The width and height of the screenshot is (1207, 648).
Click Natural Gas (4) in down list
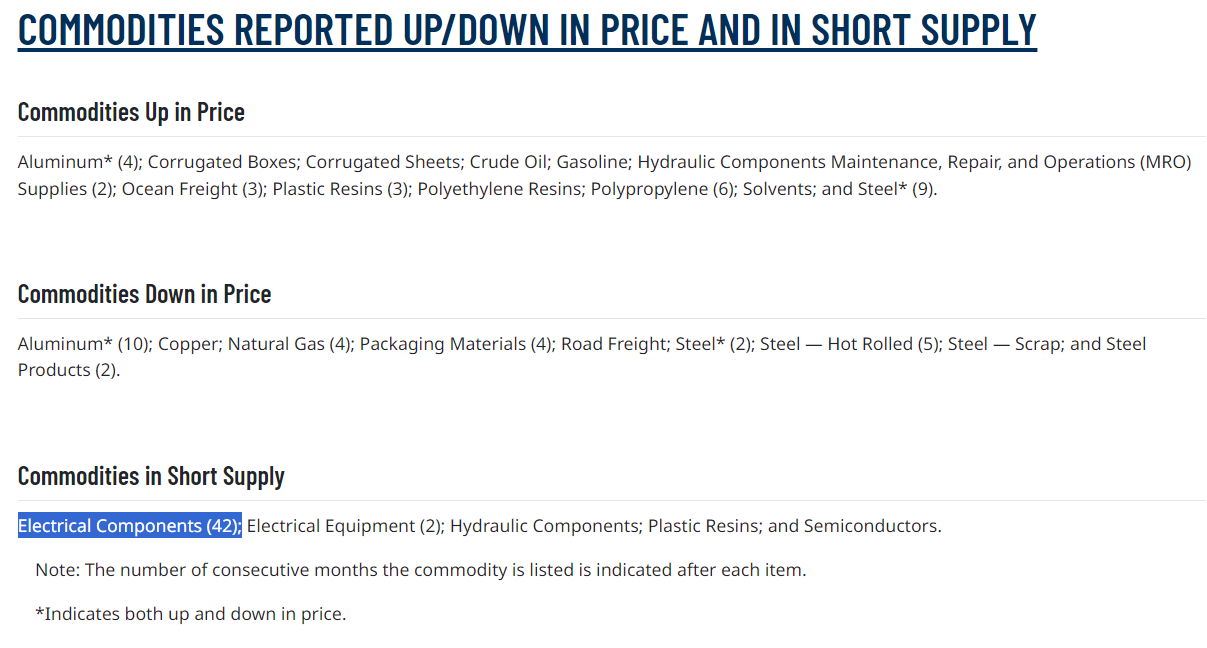tap(289, 344)
